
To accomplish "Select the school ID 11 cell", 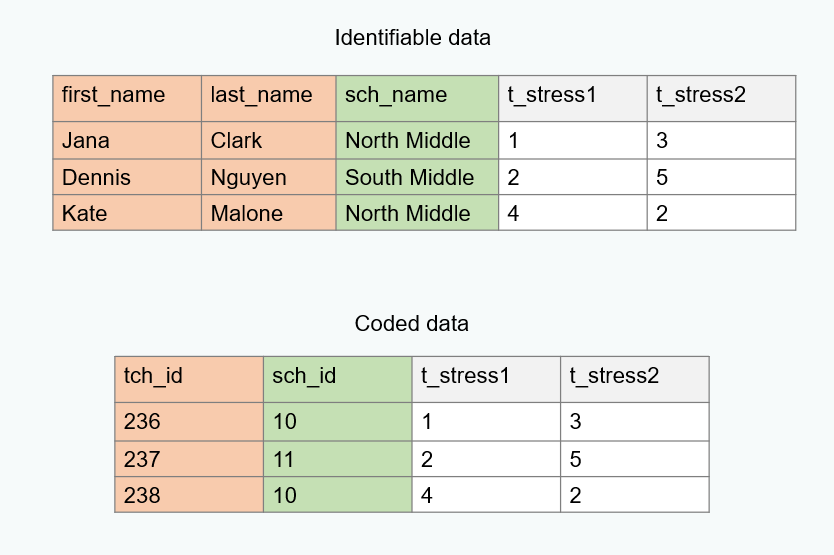I will click(x=337, y=460).
